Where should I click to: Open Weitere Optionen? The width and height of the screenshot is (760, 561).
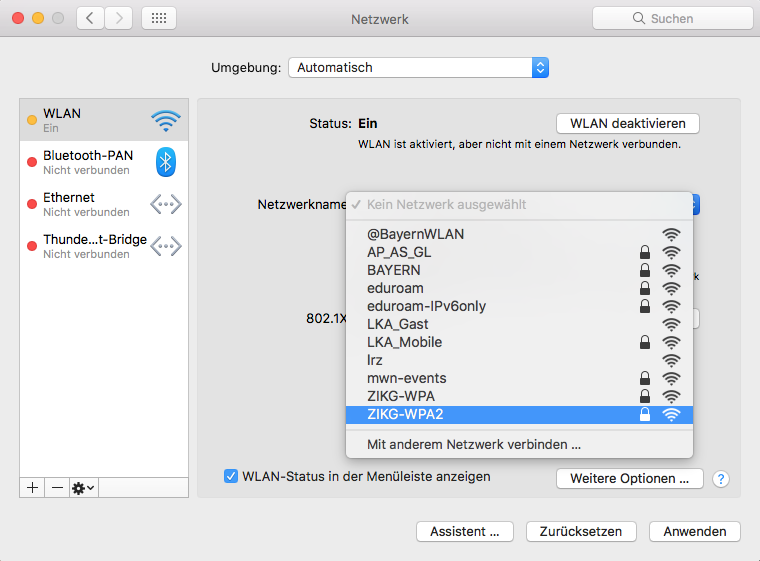629,478
